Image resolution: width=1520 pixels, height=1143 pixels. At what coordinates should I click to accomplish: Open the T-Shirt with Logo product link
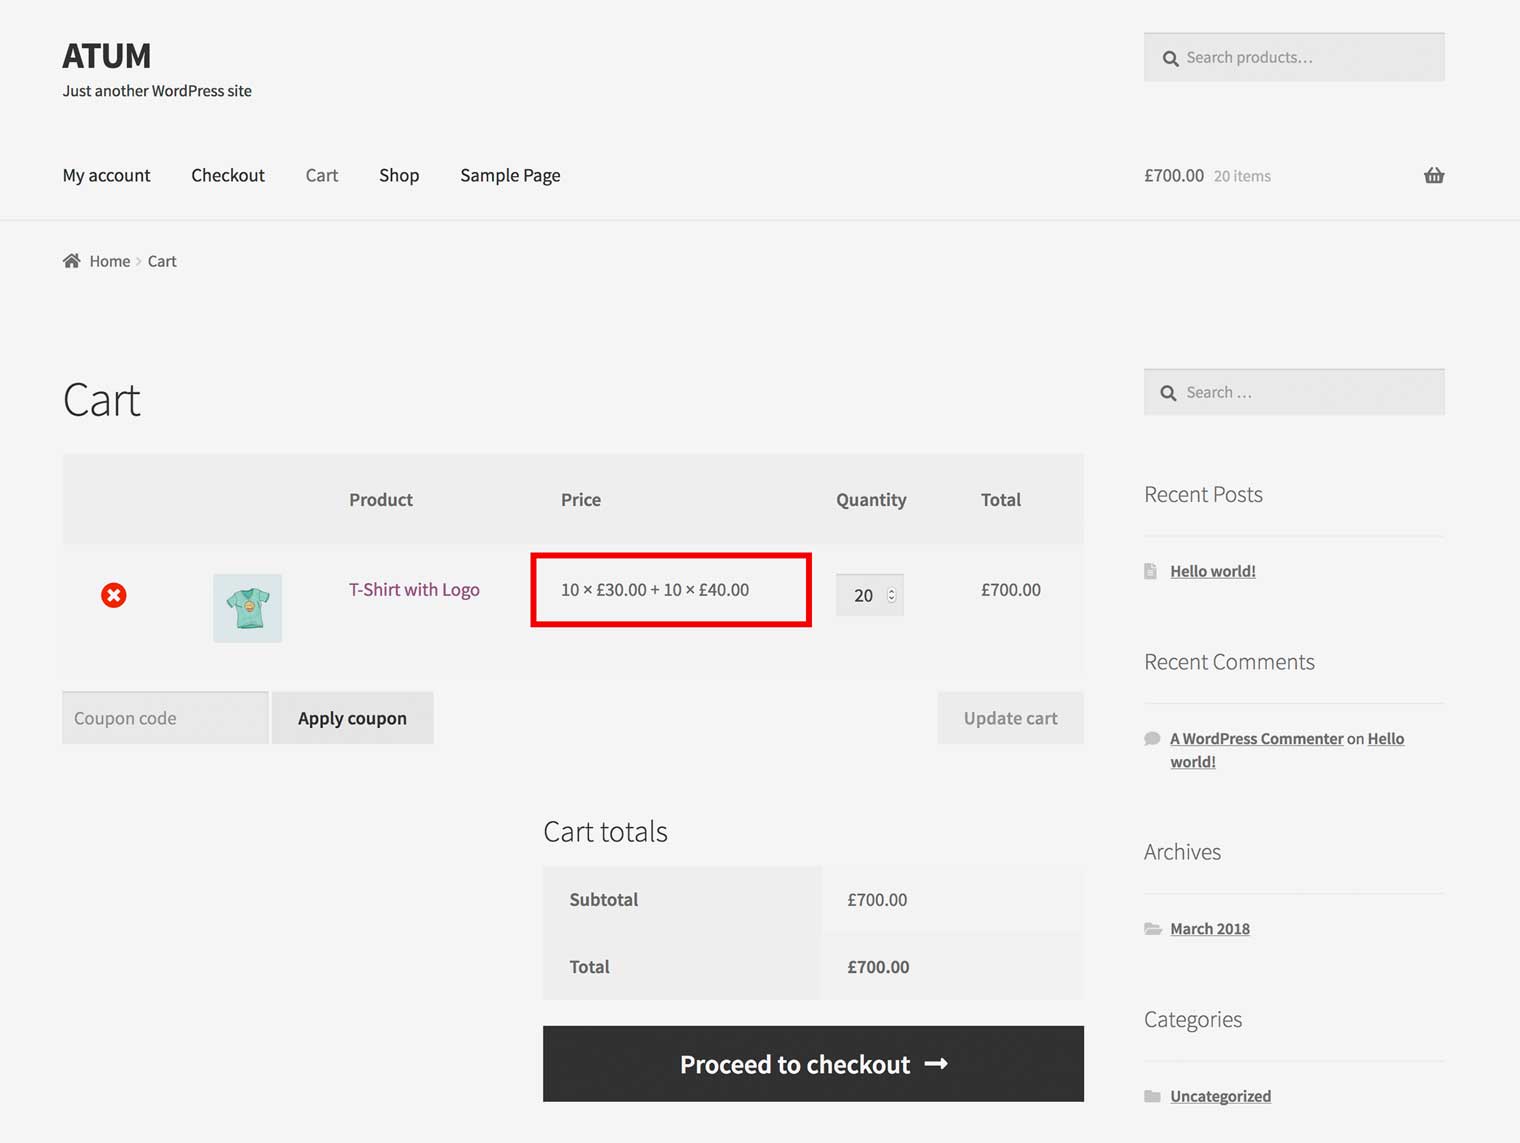pos(414,590)
